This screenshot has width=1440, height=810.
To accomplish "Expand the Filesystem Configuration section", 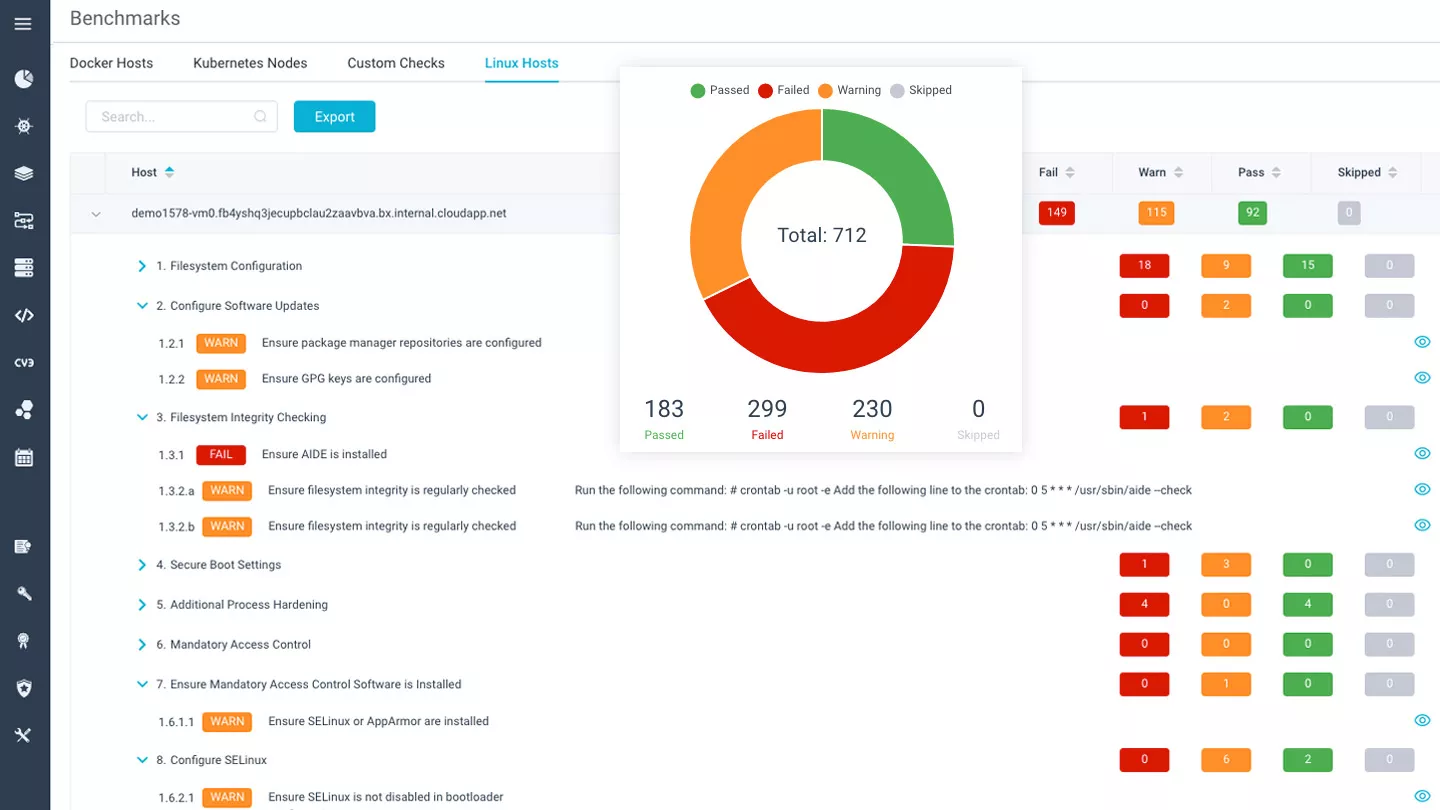I will pos(142,266).
